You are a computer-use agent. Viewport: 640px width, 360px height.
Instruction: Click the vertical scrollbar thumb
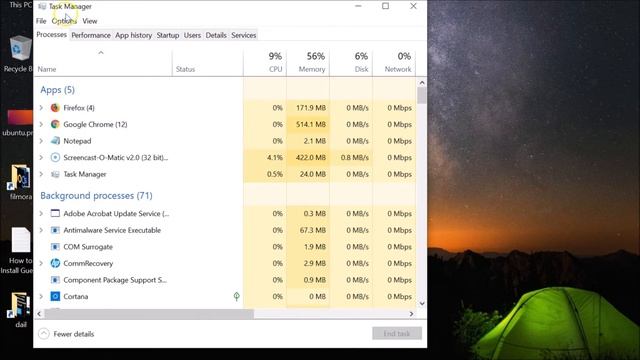(x=422, y=96)
